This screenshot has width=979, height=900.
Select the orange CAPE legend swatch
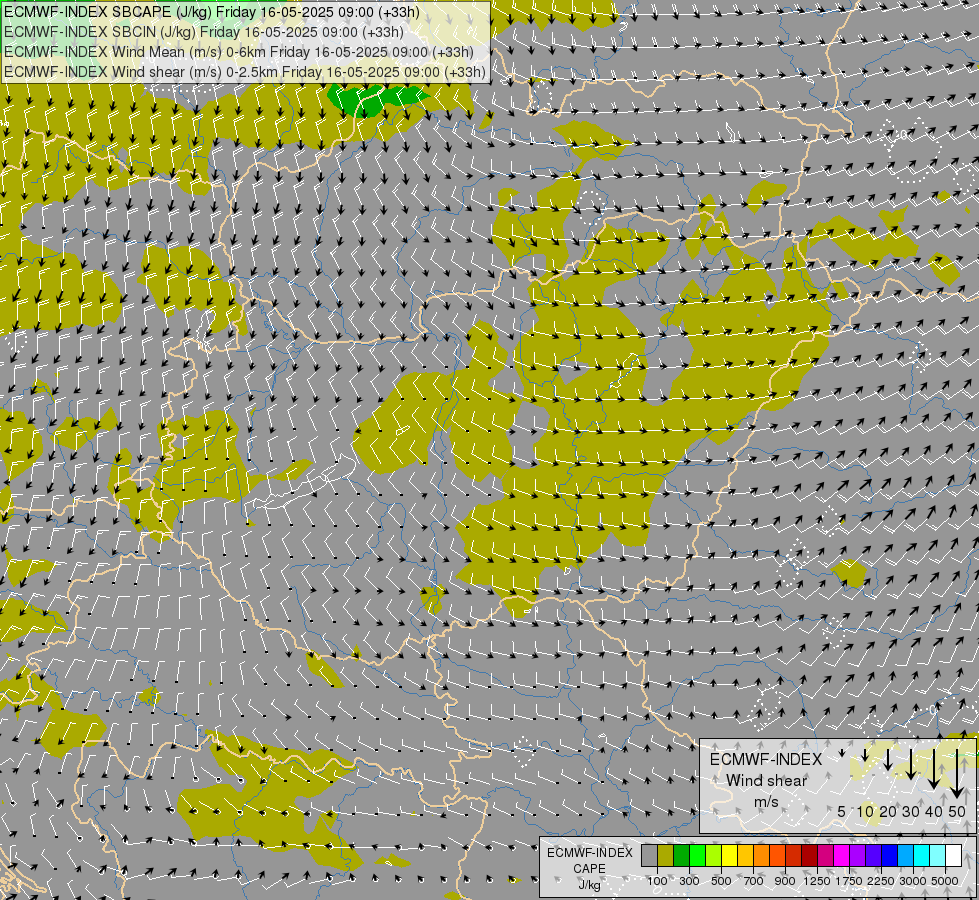pos(762,855)
